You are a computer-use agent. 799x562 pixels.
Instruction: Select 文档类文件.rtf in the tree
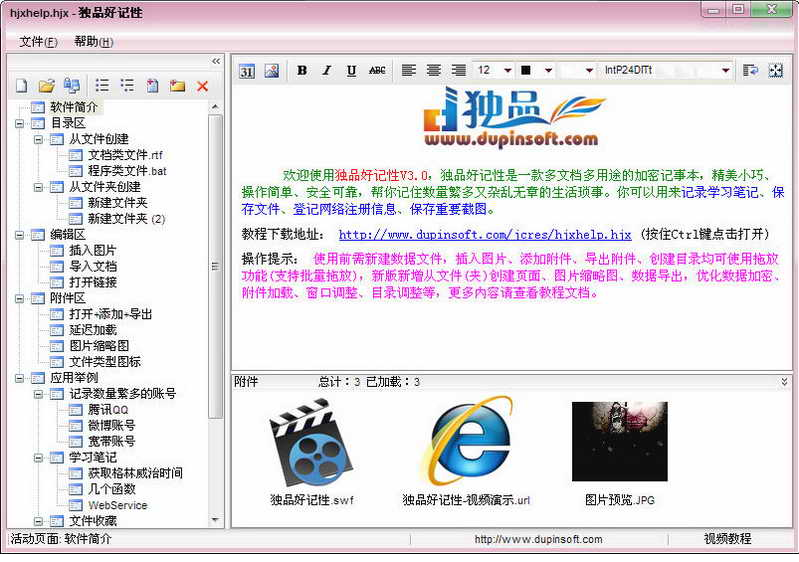[125, 155]
